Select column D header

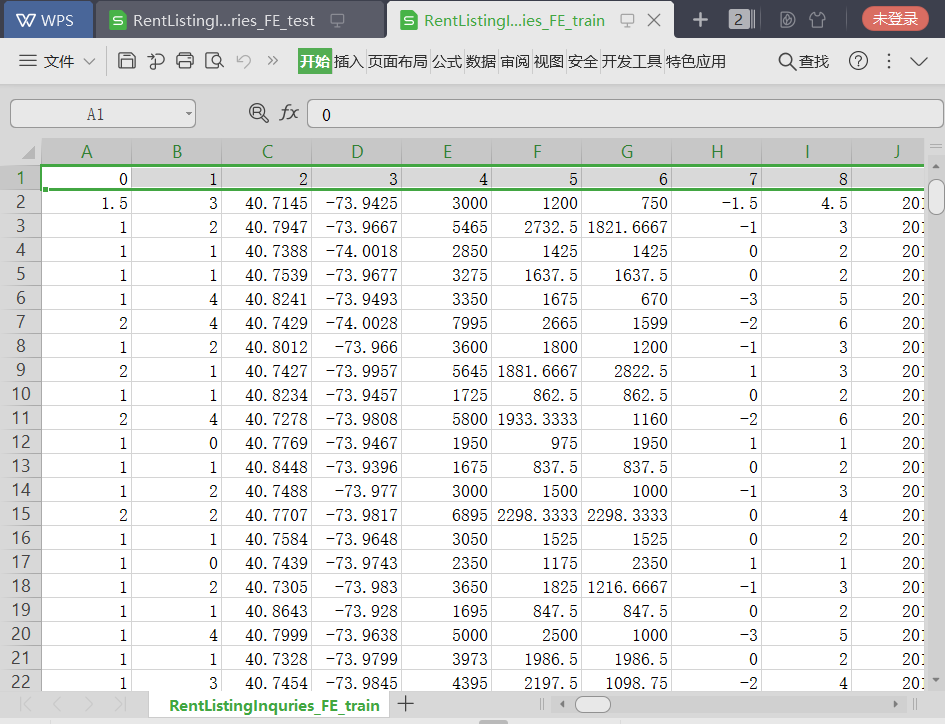[357, 151]
